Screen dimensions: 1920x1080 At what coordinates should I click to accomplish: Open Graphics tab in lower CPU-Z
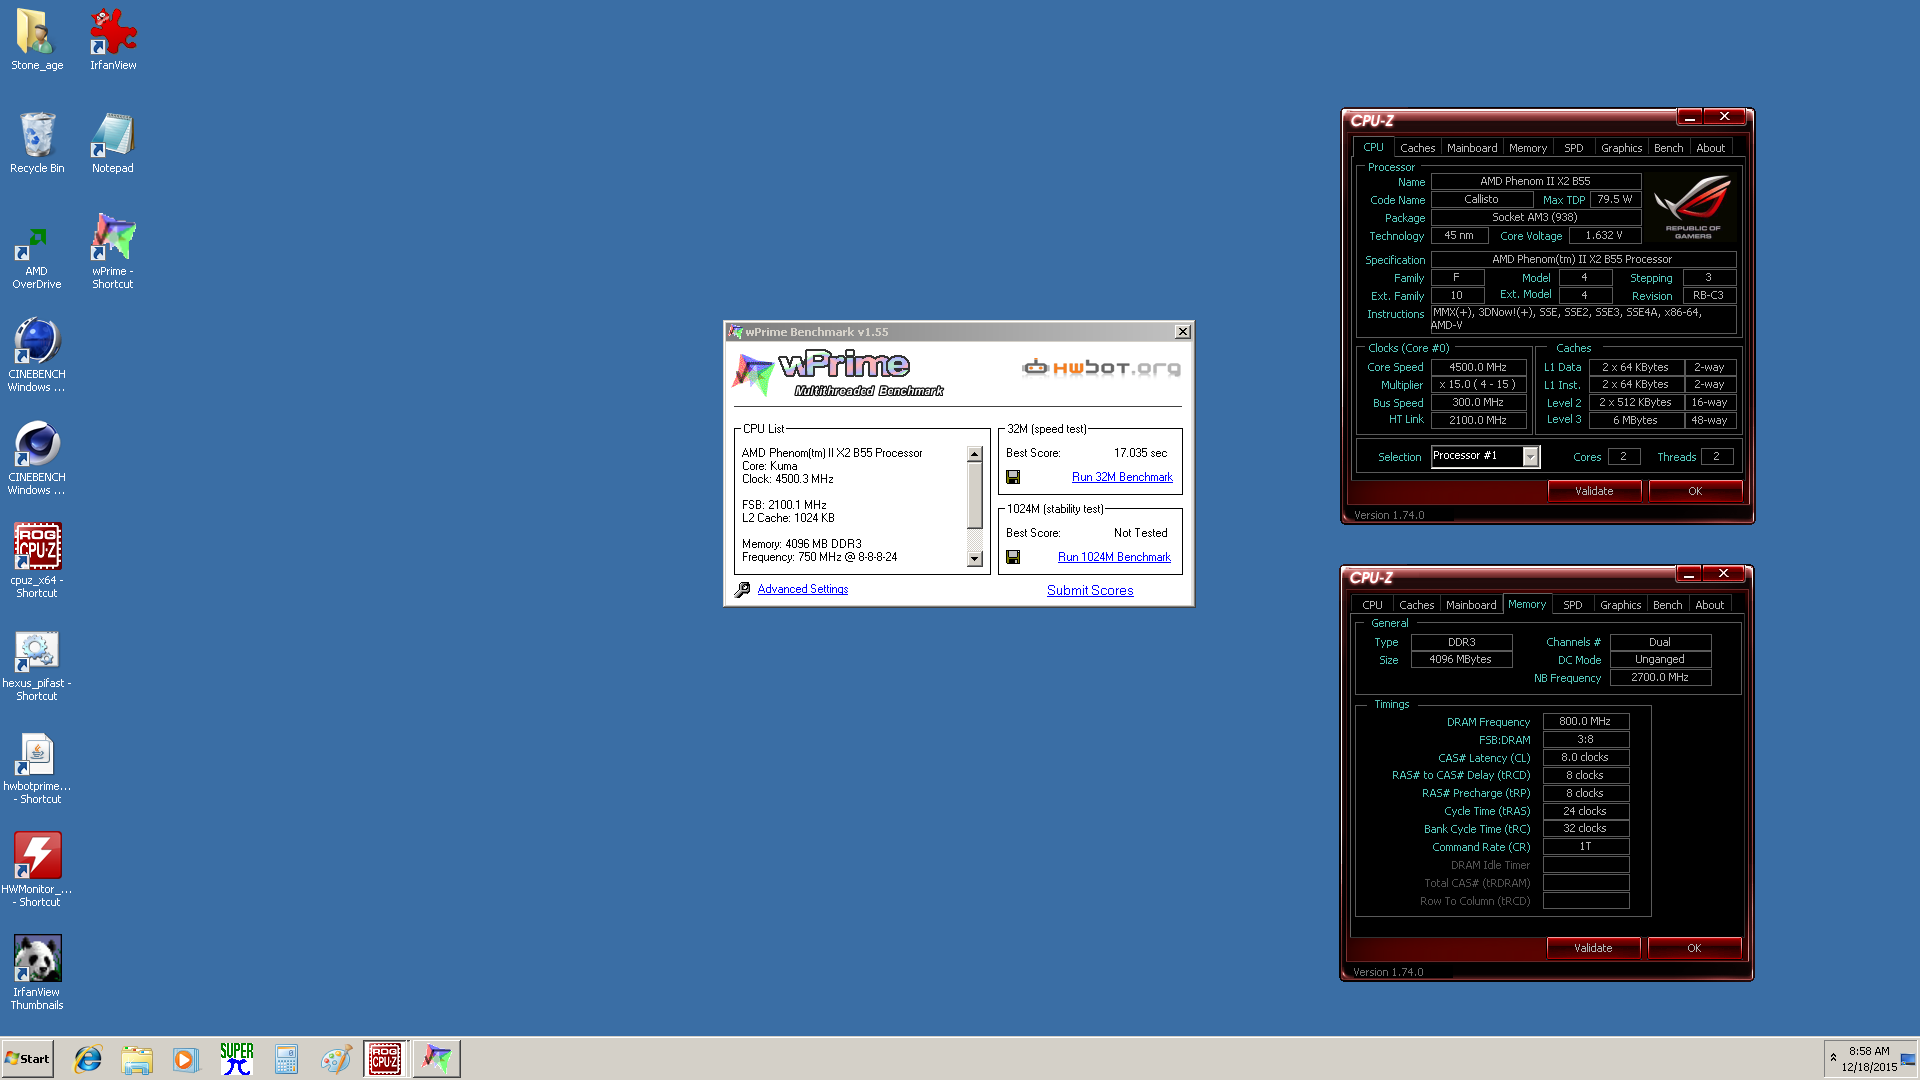pyautogui.click(x=1620, y=605)
